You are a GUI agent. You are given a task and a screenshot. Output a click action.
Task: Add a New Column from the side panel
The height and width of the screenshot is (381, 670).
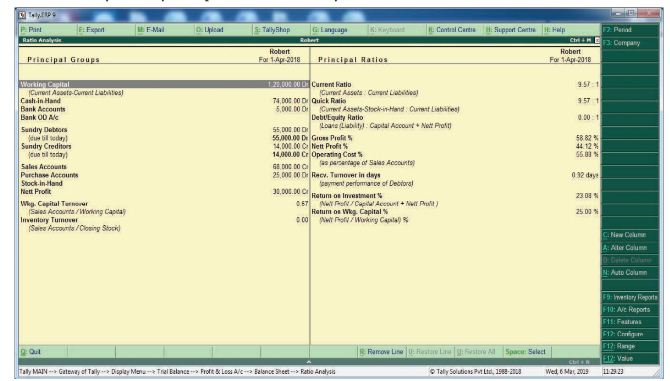click(x=630, y=235)
